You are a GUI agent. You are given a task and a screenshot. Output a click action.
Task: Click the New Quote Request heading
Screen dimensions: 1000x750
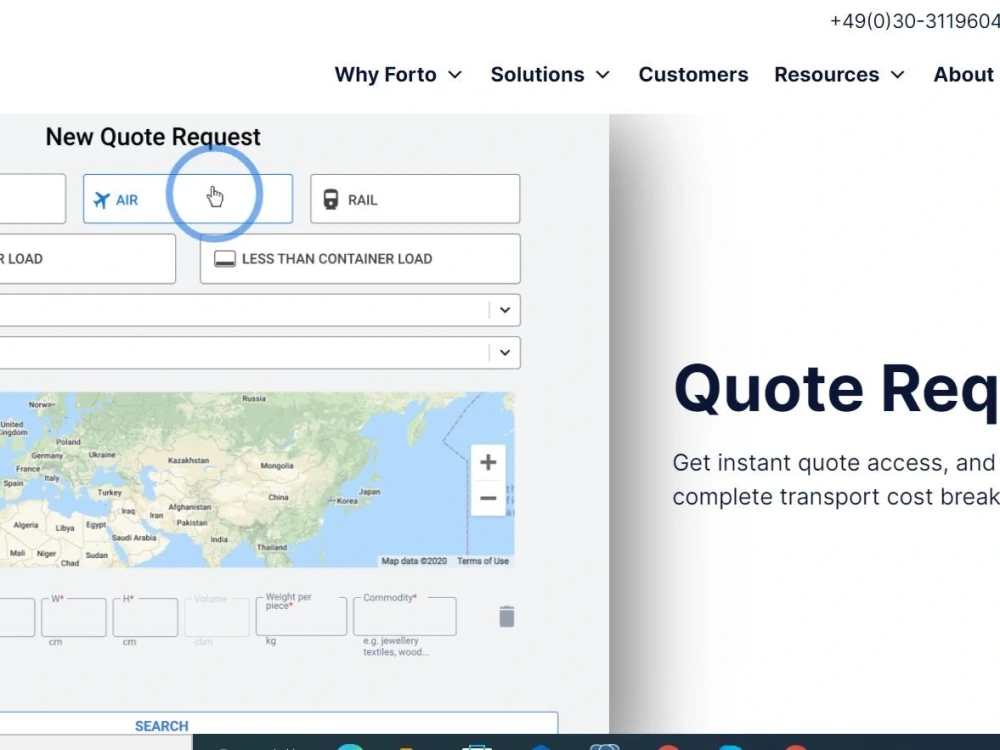[153, 137]
